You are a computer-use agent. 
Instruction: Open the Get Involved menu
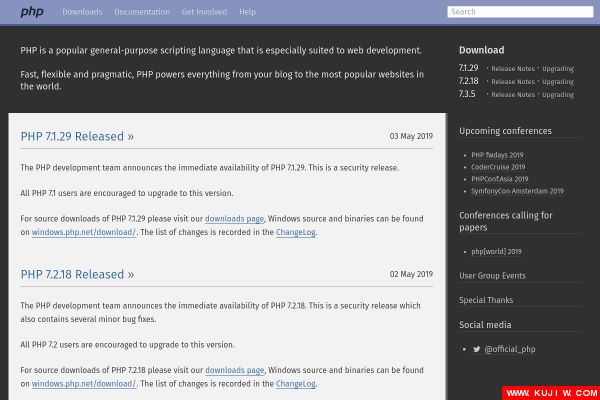(204, 12)
